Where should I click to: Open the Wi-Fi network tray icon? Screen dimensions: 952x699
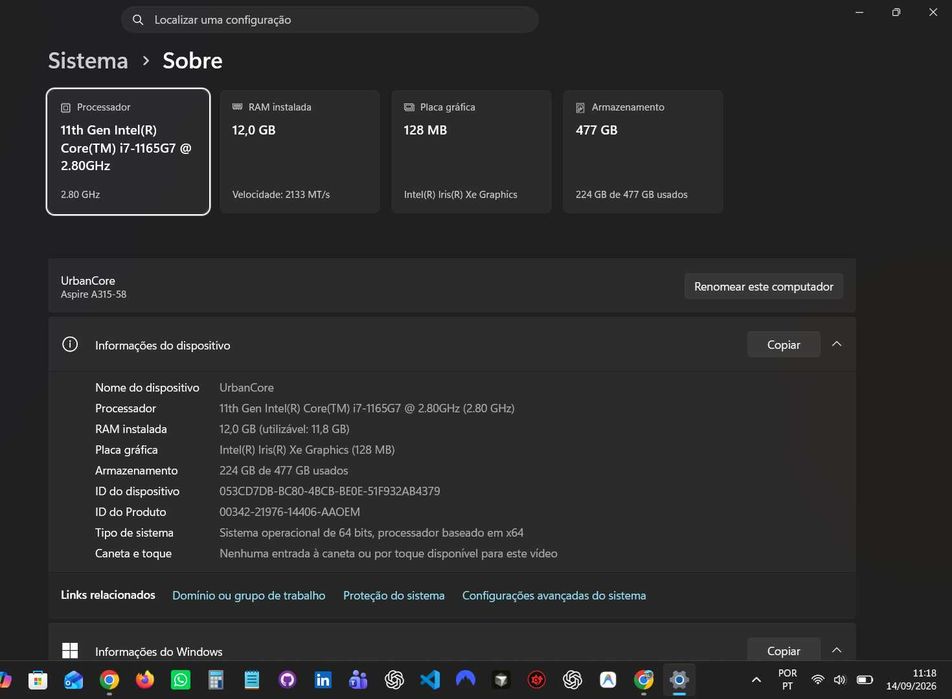[818, 680]
